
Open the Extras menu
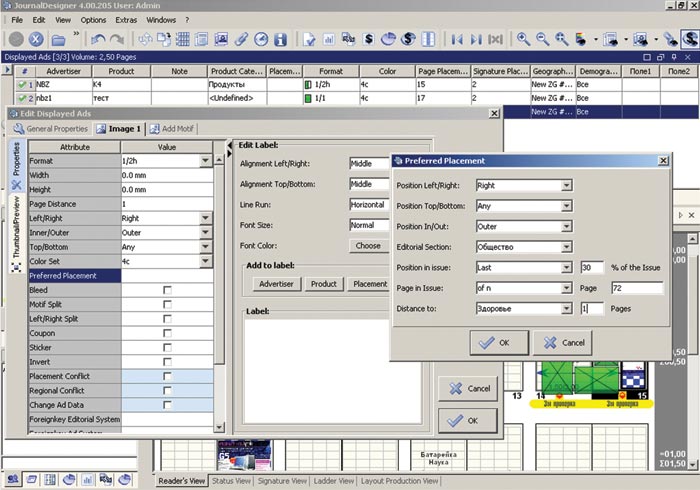coord(126,20)
